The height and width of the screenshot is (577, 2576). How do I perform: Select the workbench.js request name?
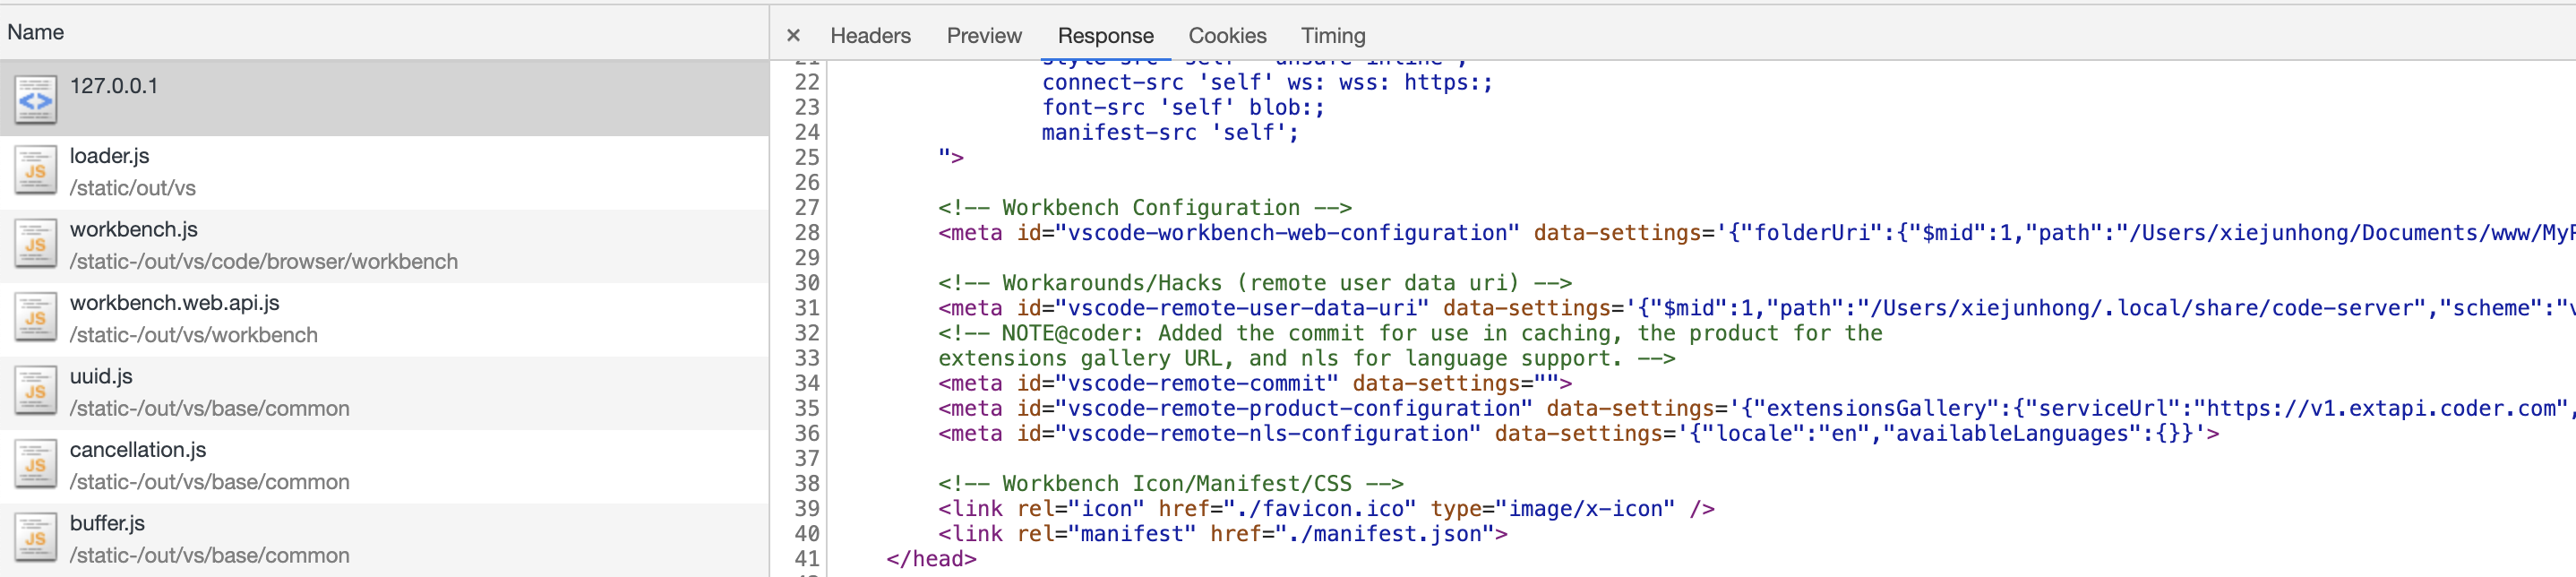(x=134, y=229)
